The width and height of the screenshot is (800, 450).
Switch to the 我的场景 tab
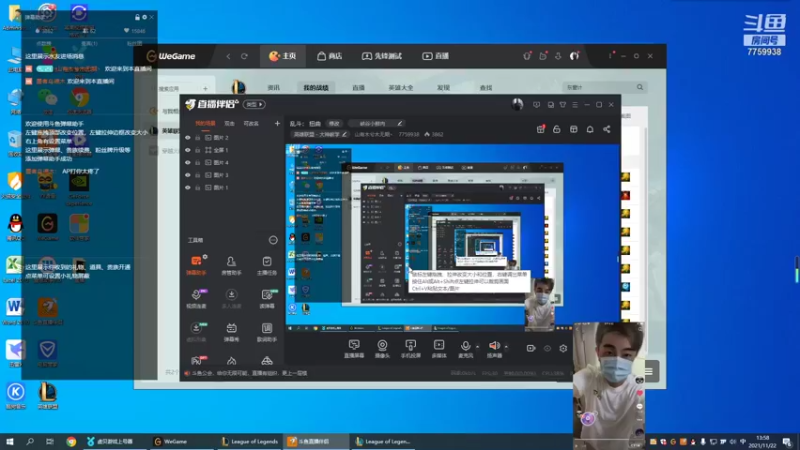[x=205, y=123]
